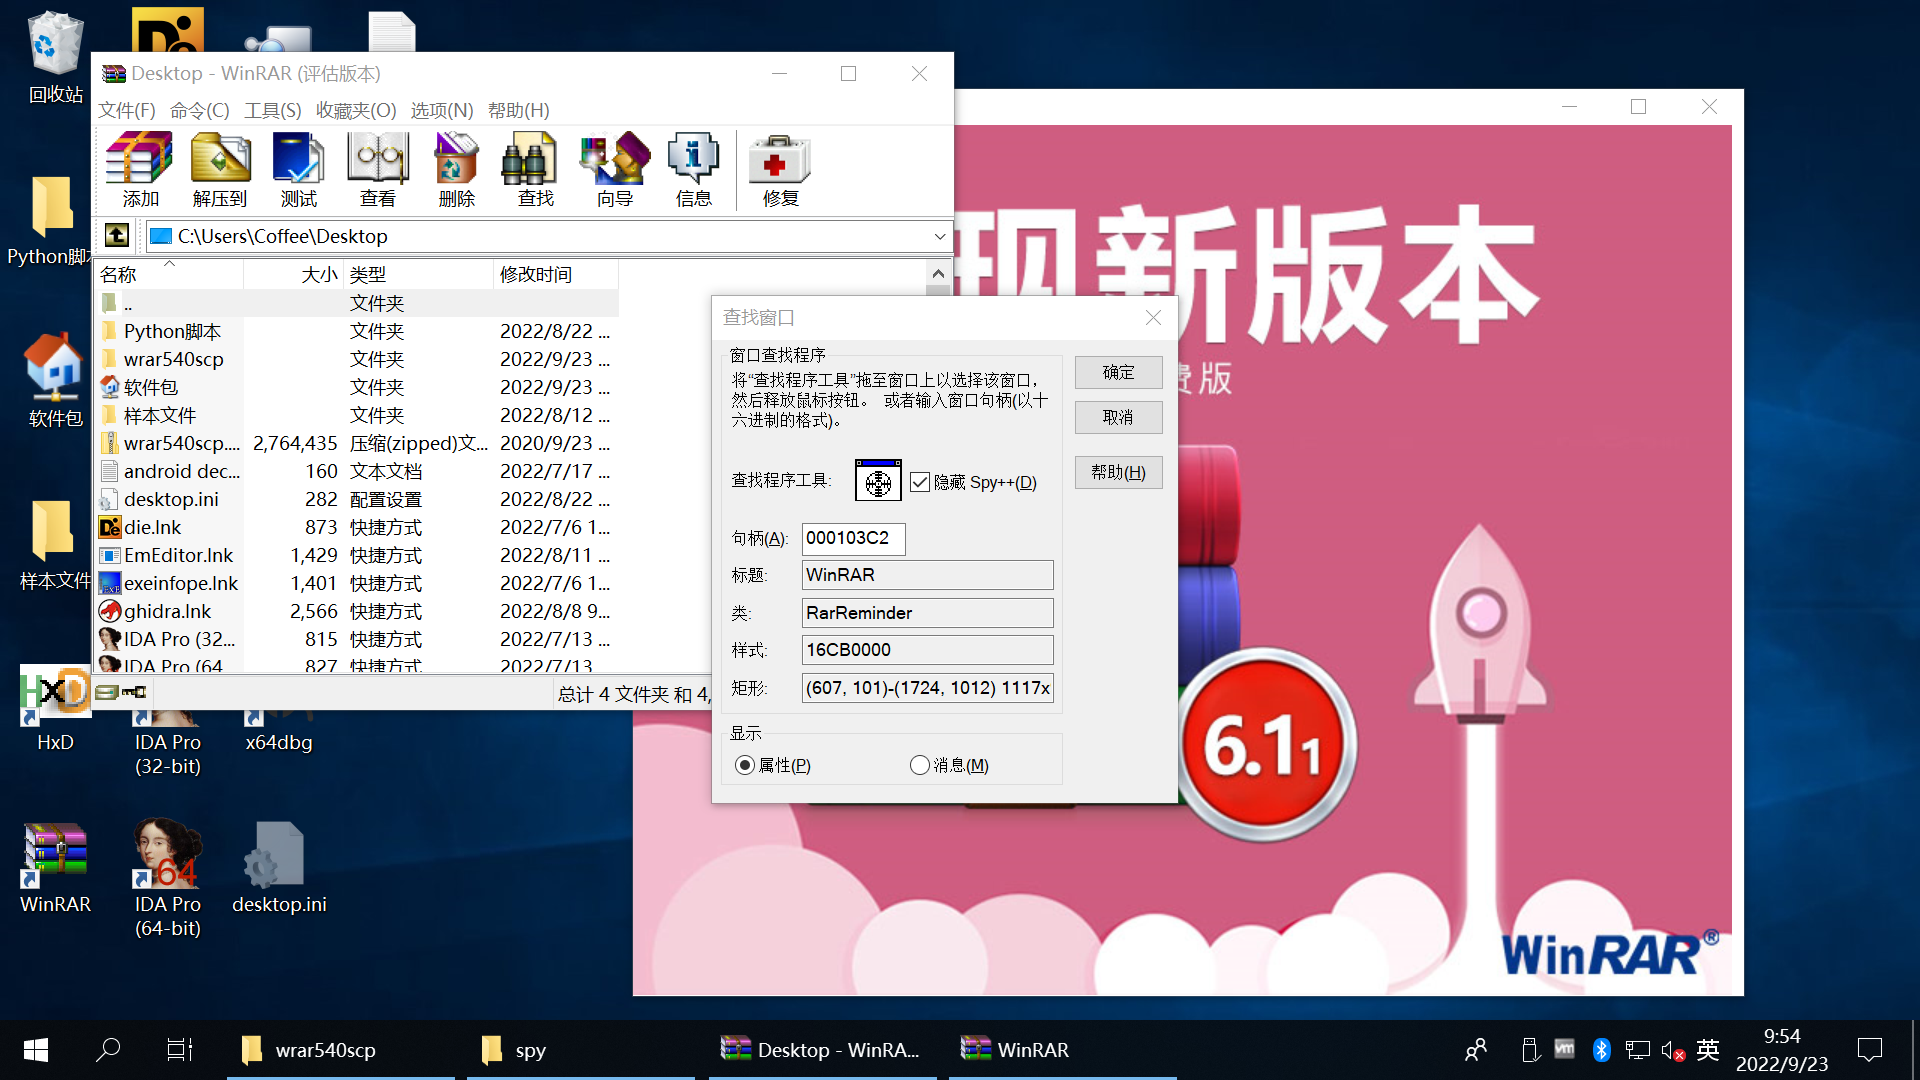1920x1080 pixels.
Task: Open Task View on the taskbar
Action: (179, 1050)
